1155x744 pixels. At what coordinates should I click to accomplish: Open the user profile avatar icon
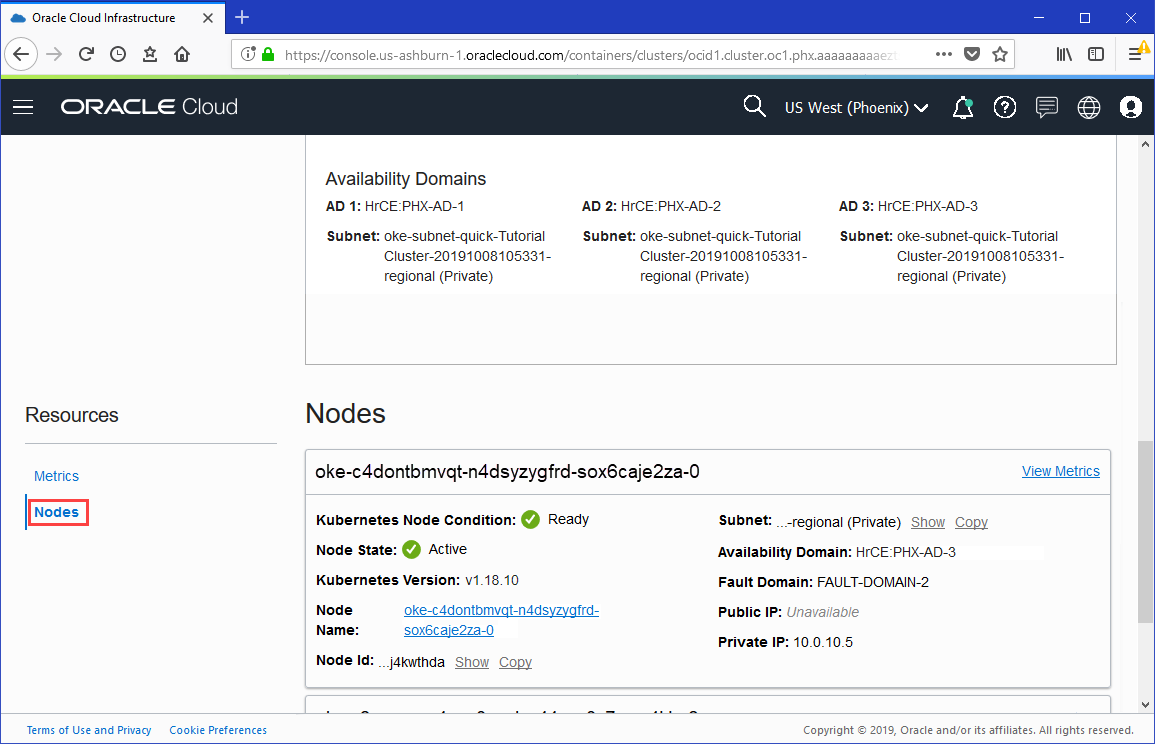(1131, 108)
